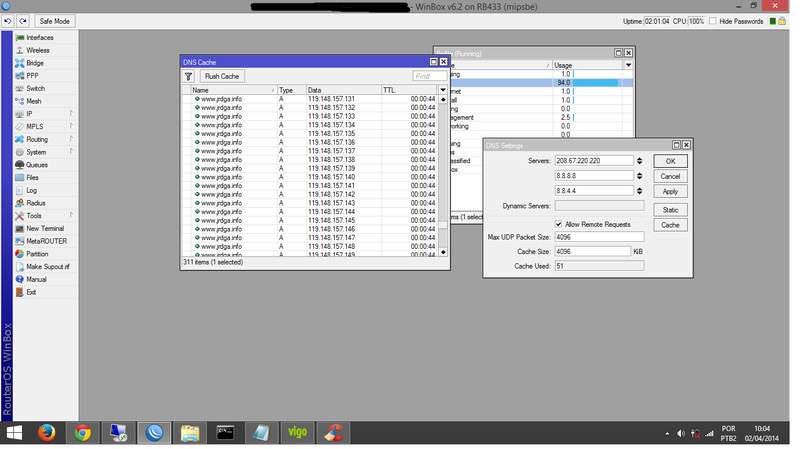Click the Chrome taskbar icon
The width and height of the screenshot is (800, 449).
pyautogui.click(x=82, y=433)
